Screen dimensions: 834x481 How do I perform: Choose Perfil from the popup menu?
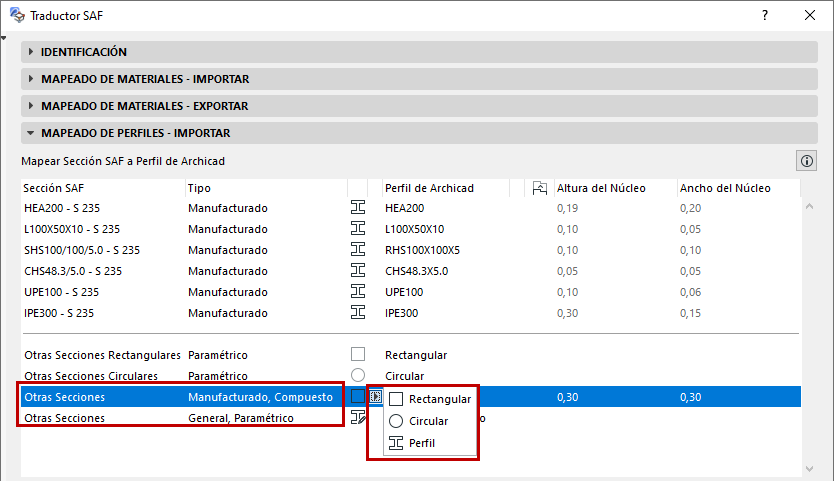430,443
